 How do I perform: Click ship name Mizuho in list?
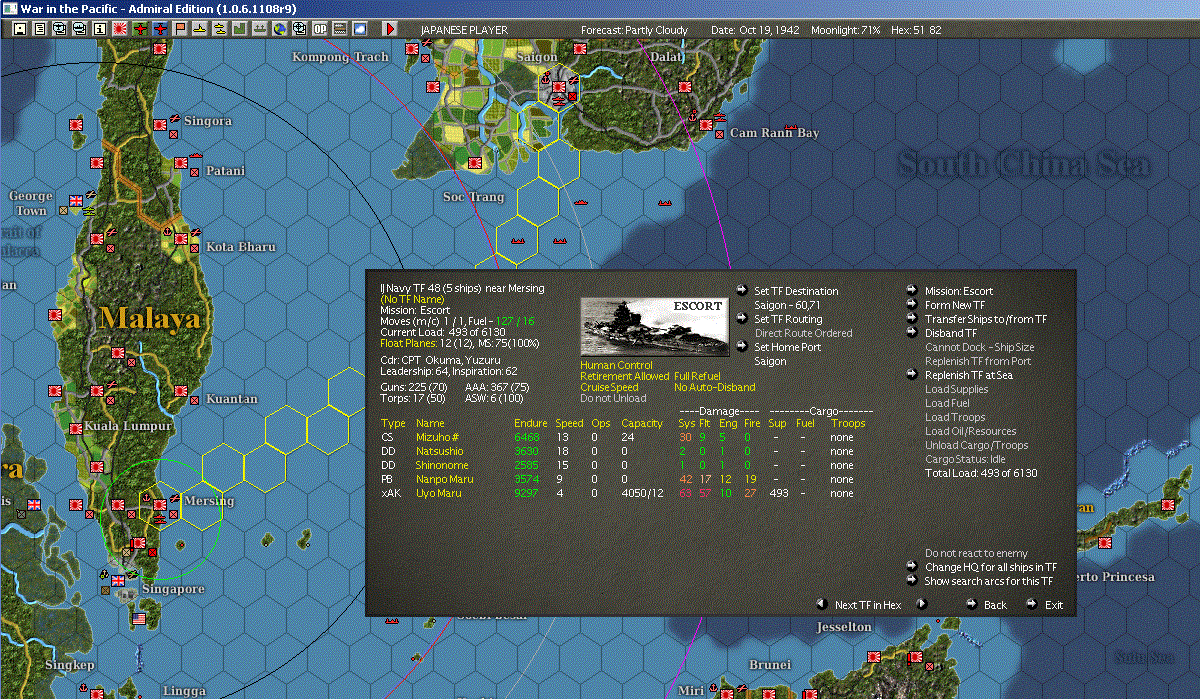[437, 437]
